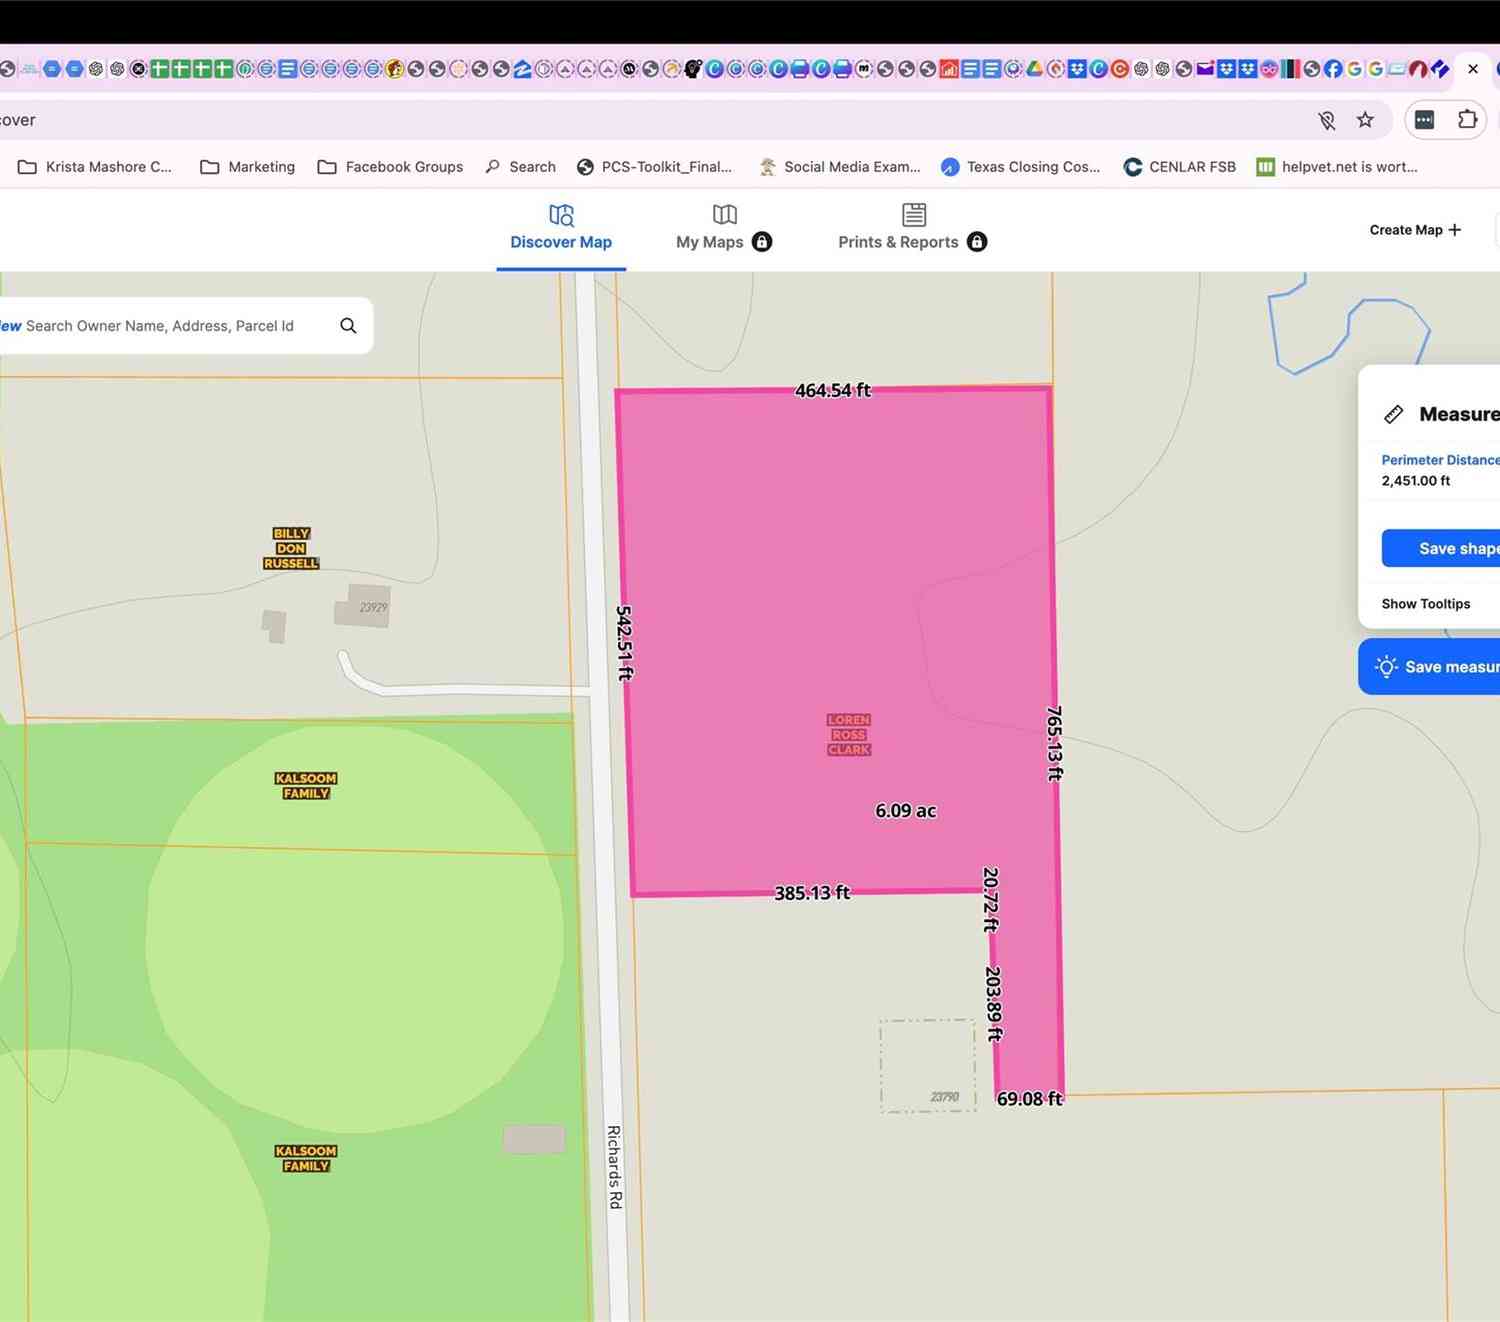Open the password manager extension icon
The width and height of the screenshot is (1500, 1322).
(1425, 120)
